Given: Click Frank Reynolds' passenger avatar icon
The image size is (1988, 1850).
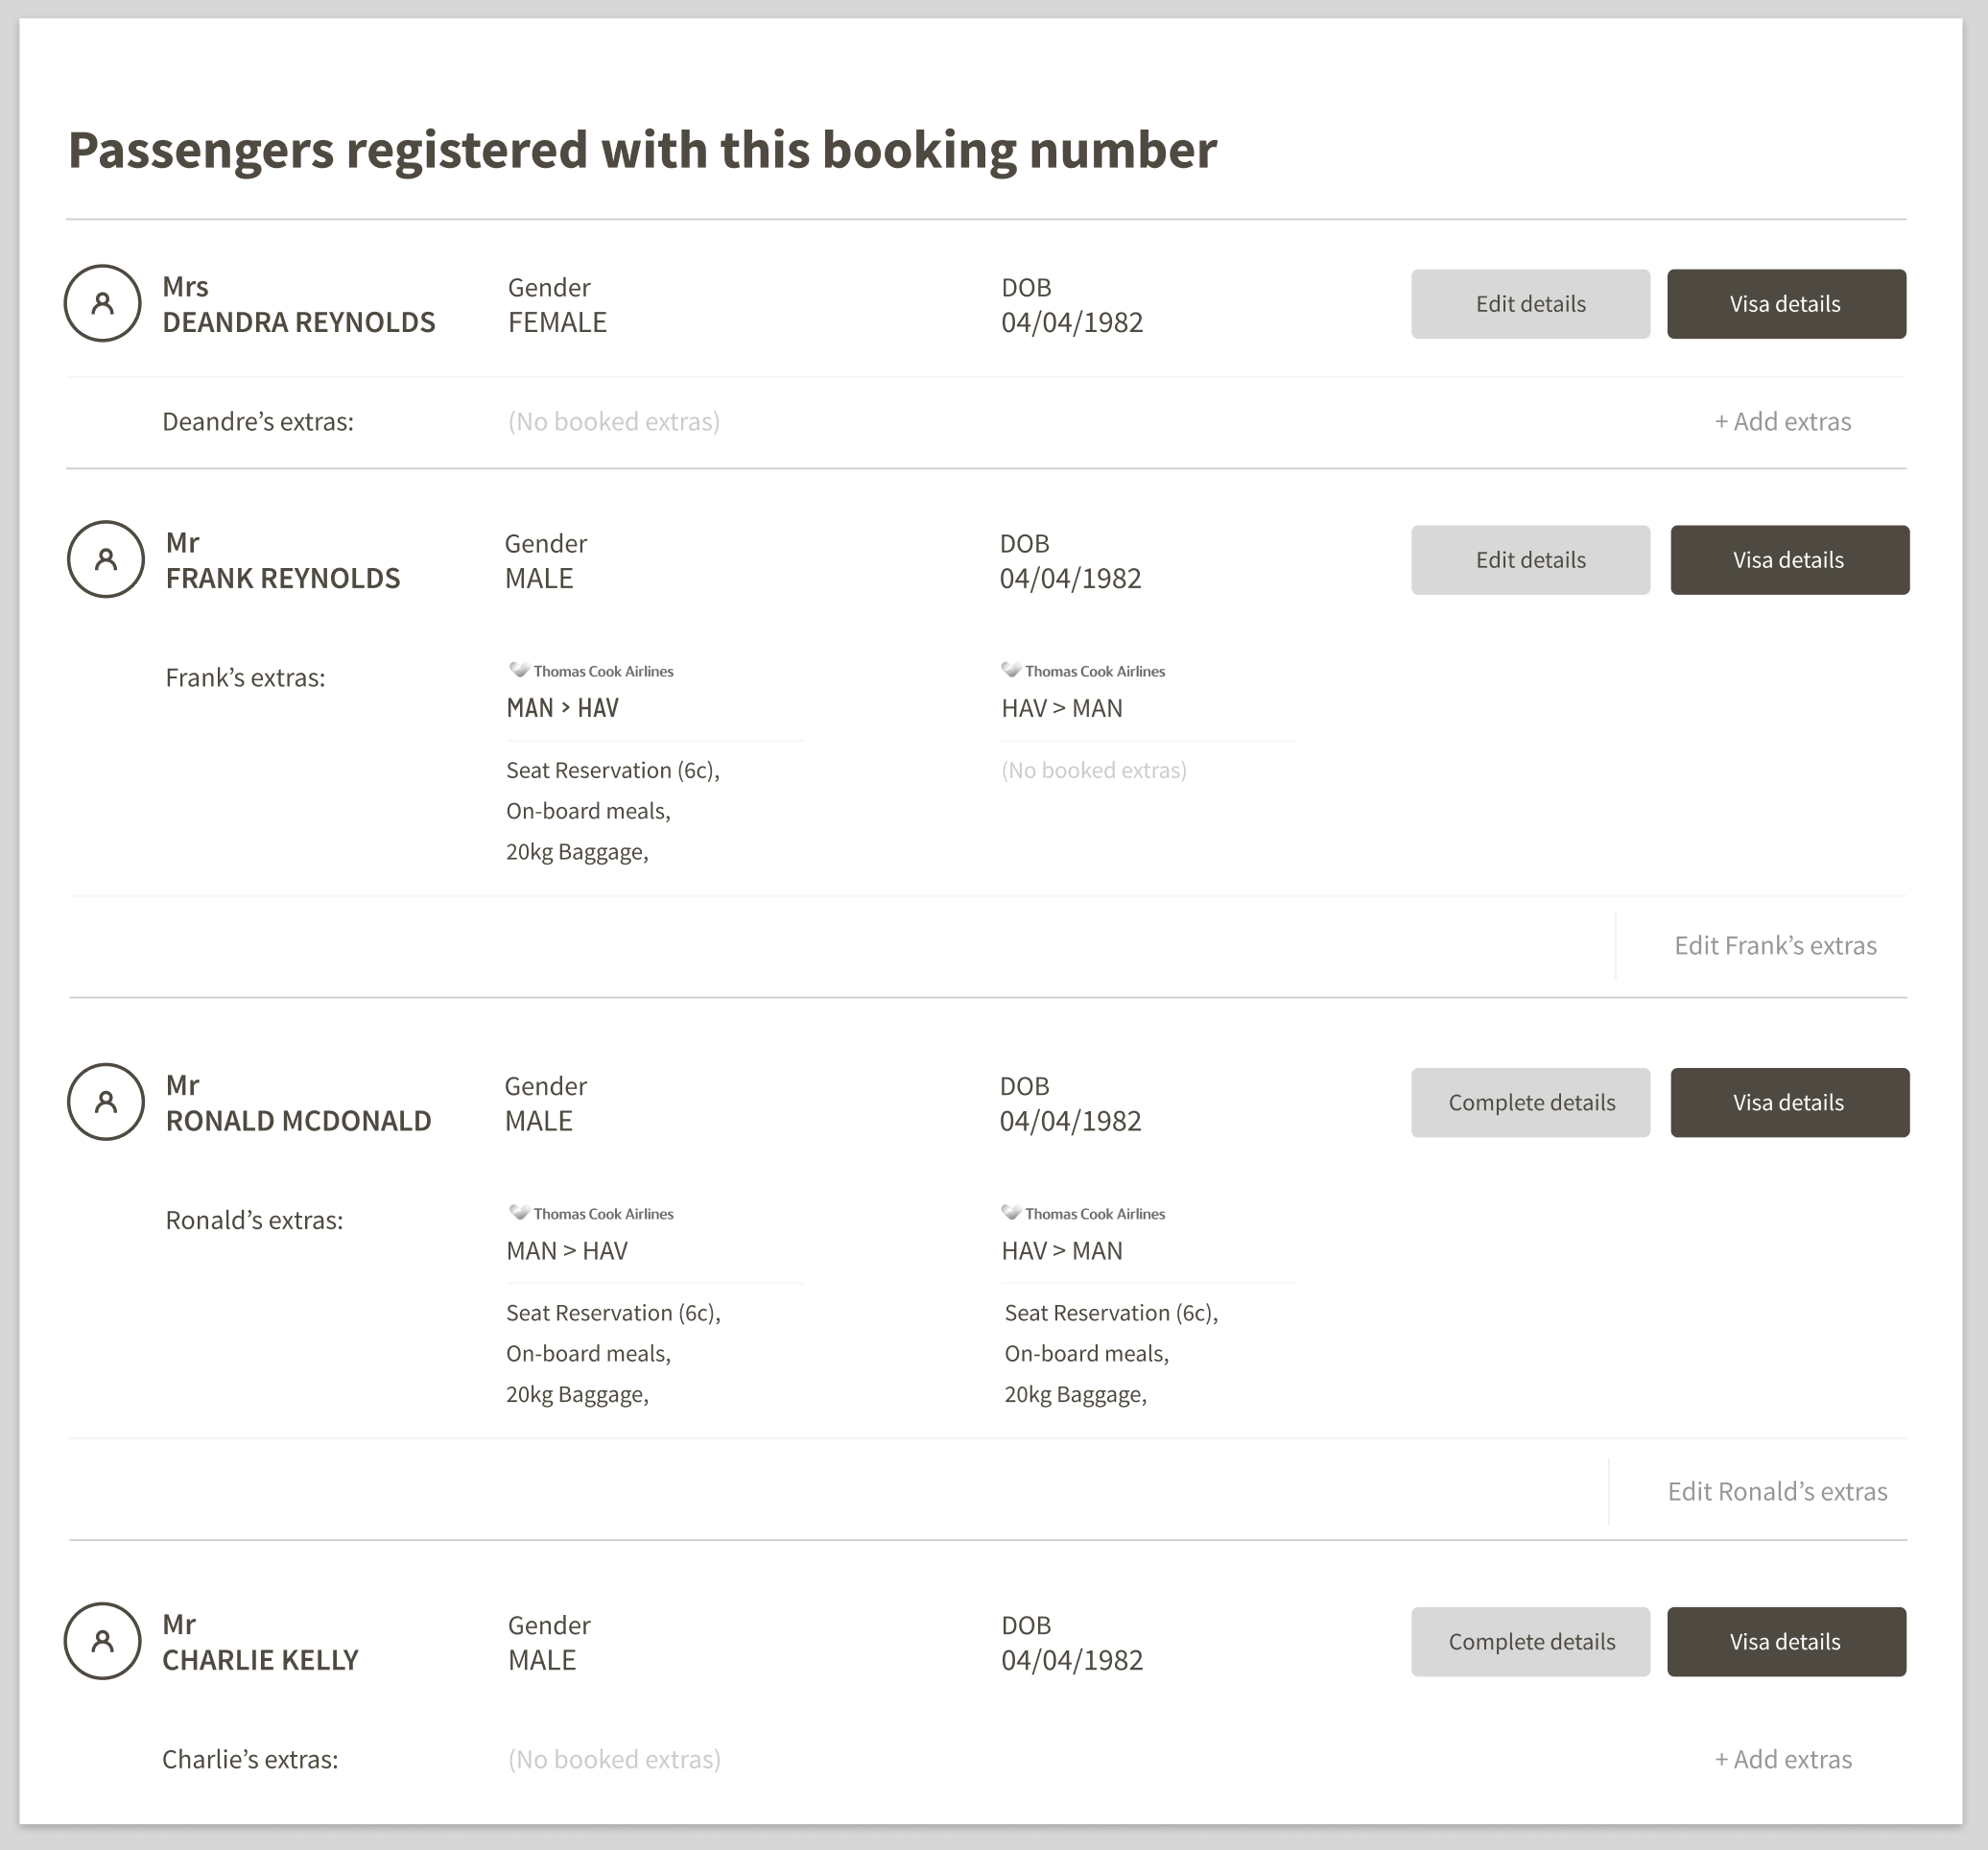Looking at the screenshot, I should coord(106,559).
